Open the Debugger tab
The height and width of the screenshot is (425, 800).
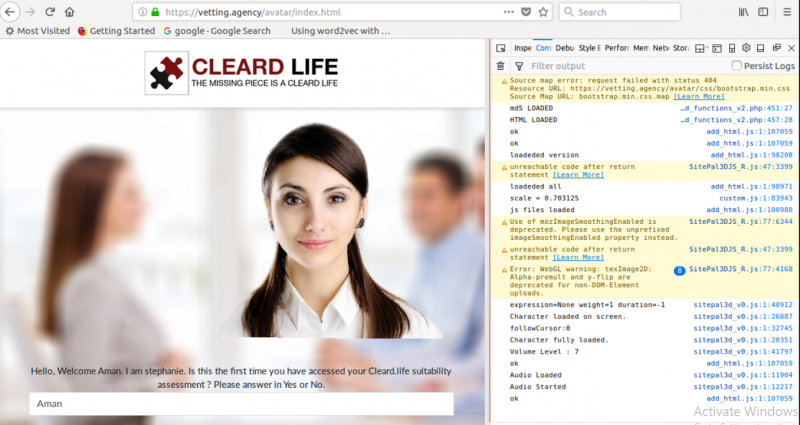tap(565, 48)
